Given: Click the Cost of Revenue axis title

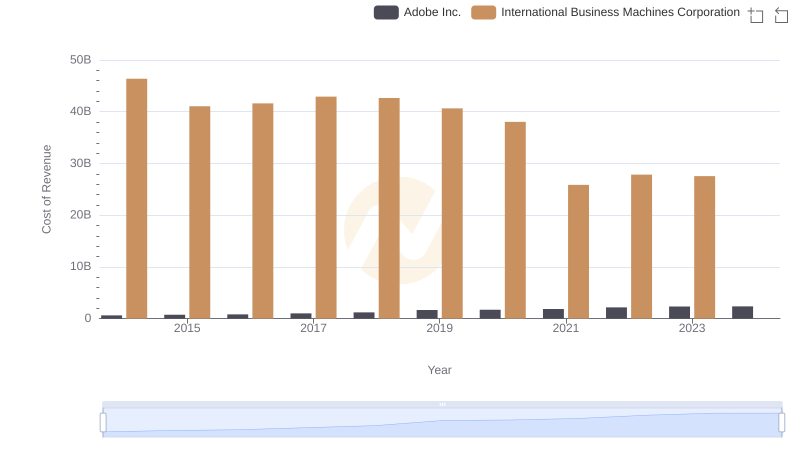Looking at the screenshot, I should click(46, 189).
